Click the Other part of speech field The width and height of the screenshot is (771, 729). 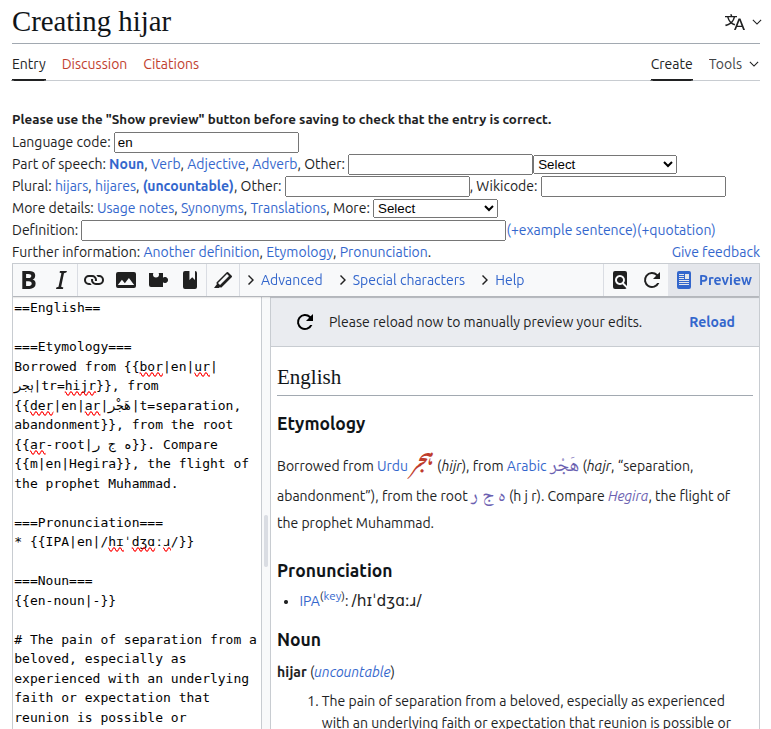pos(441,165)
